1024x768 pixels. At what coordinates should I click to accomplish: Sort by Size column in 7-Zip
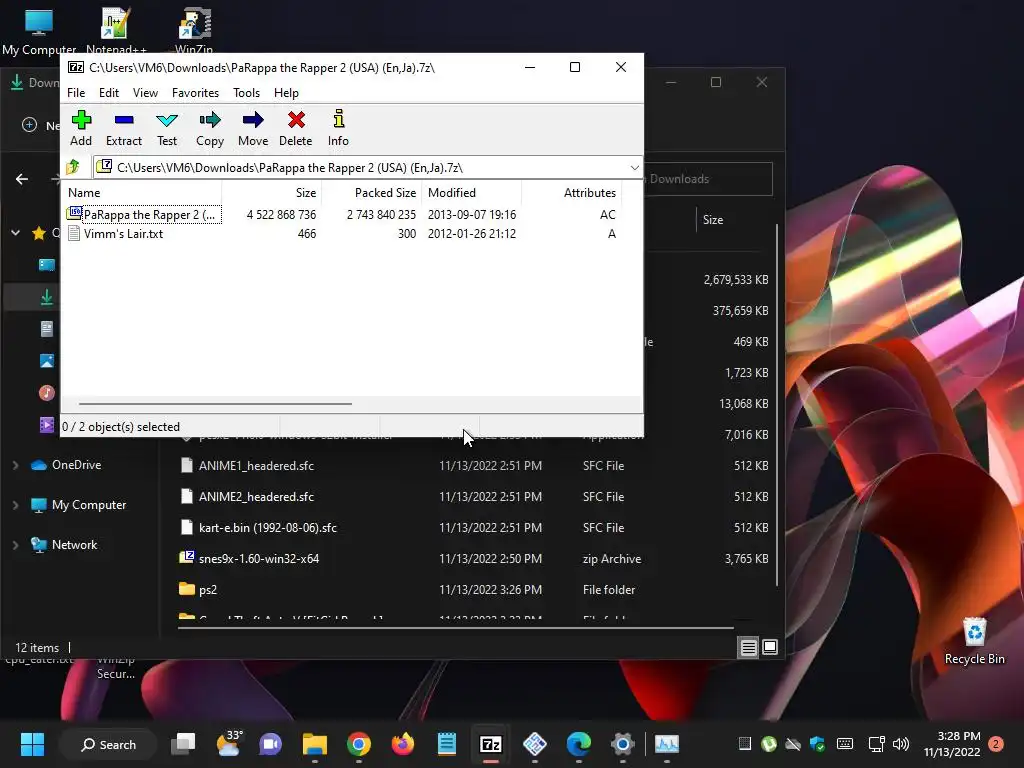tap(271, 193)
